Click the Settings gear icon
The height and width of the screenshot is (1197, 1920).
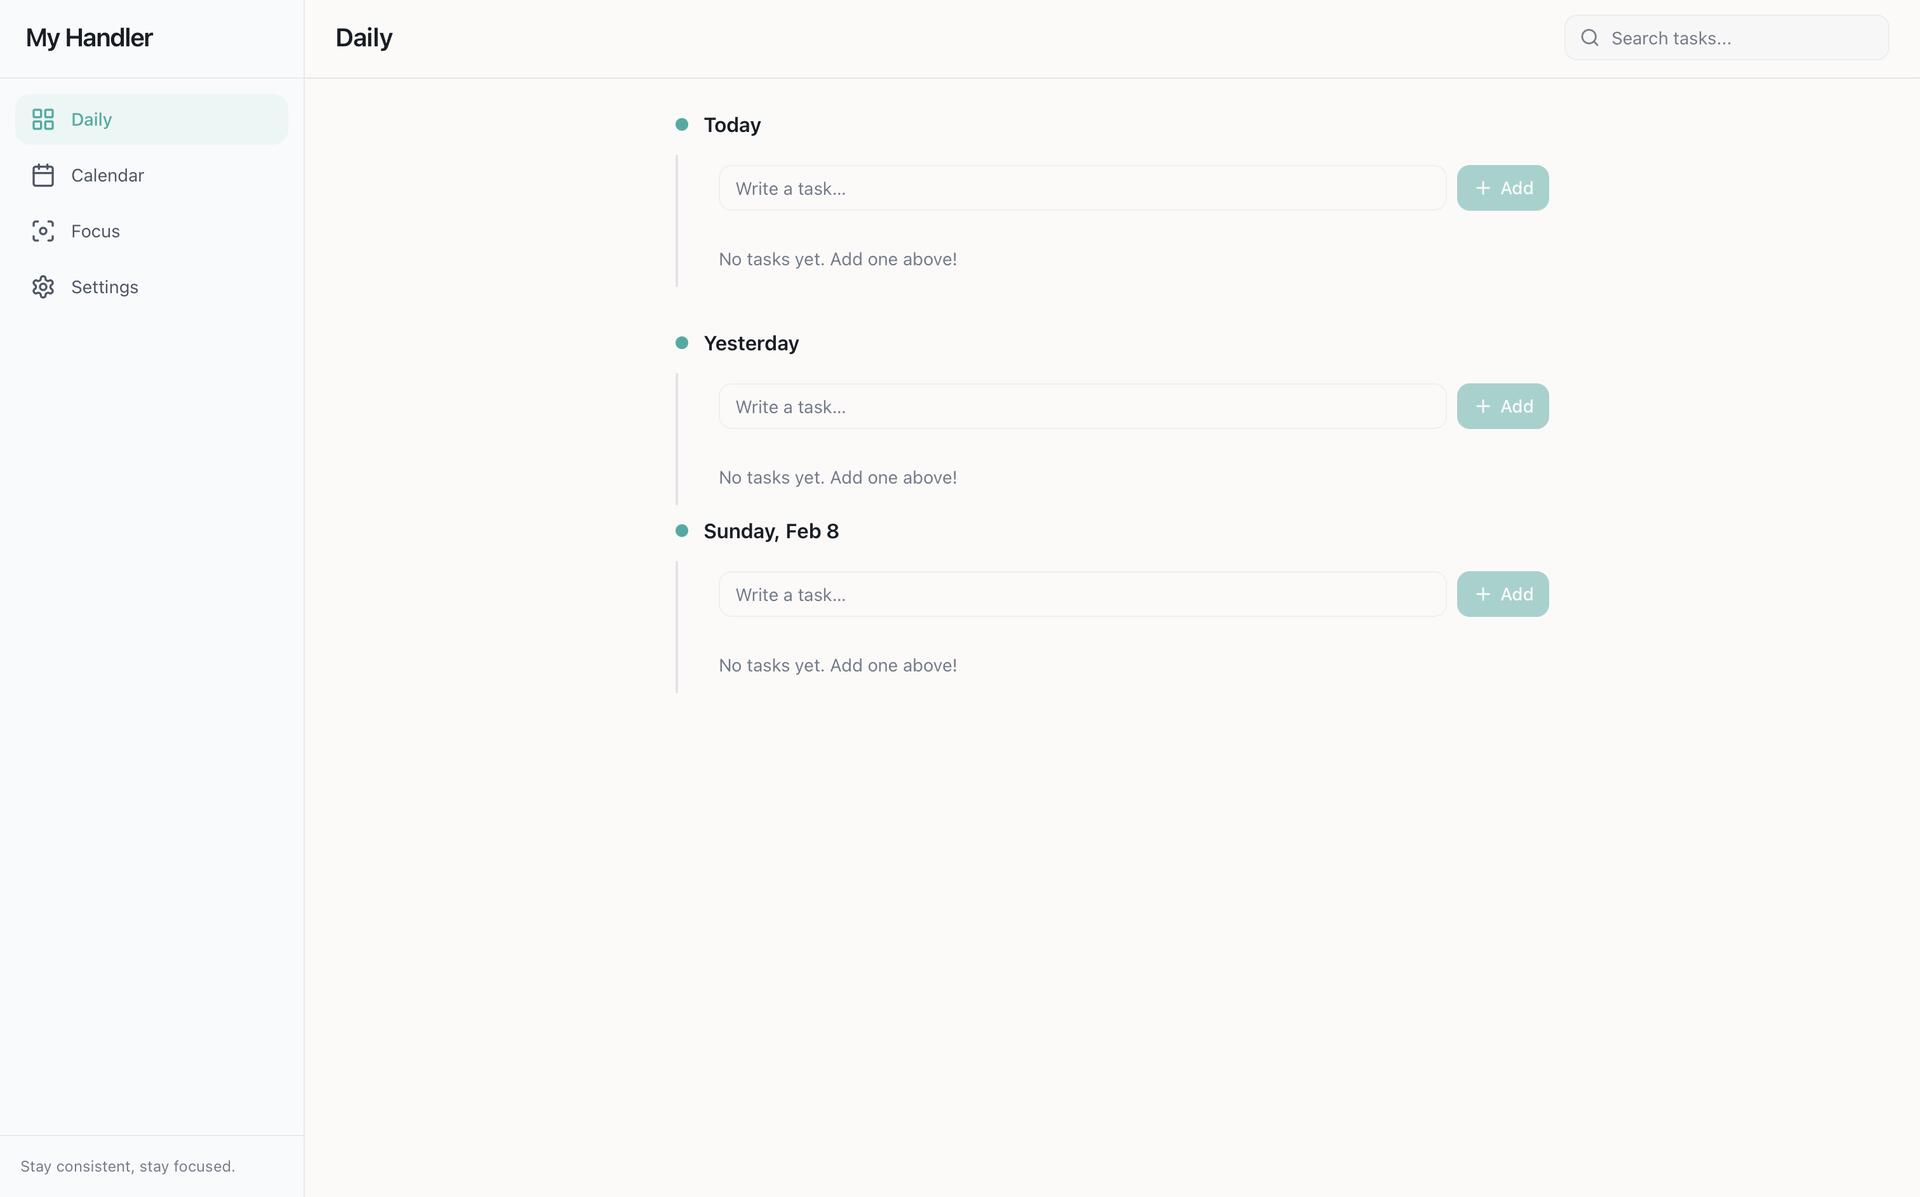43,287
